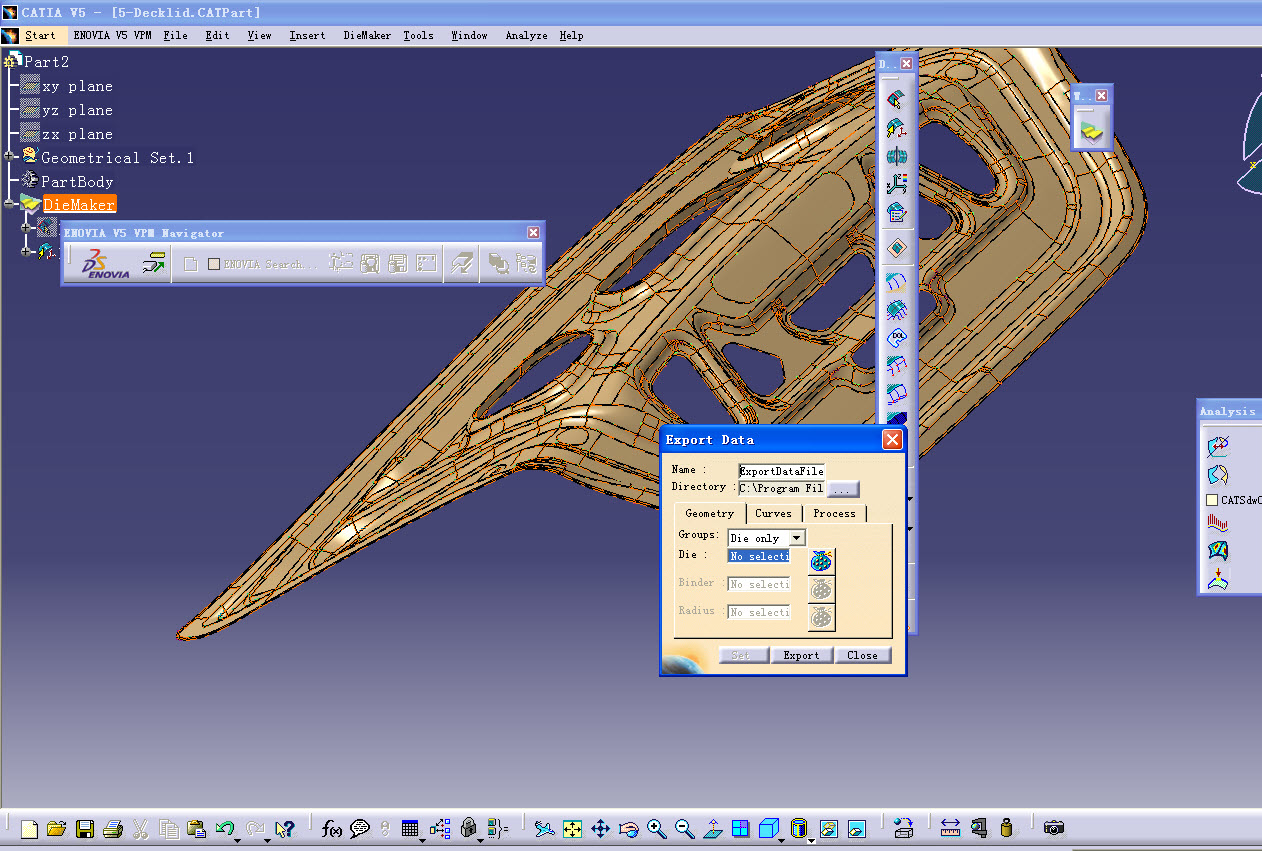This screenshot has width=1262, height=851.
Task: Open the Insert menu
Action: point(307,35)
